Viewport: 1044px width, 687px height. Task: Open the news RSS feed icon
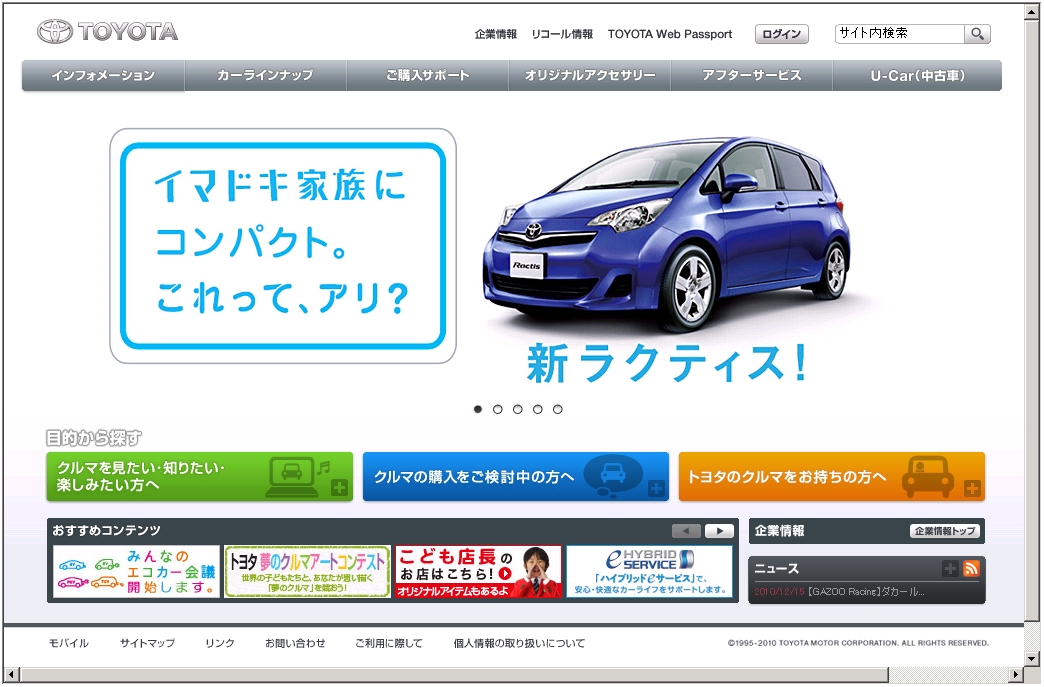[971, 569]
